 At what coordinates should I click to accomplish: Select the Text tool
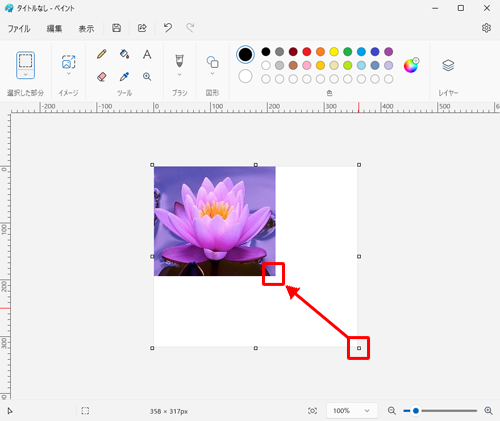pyautogui.click(x=147, y=54)
